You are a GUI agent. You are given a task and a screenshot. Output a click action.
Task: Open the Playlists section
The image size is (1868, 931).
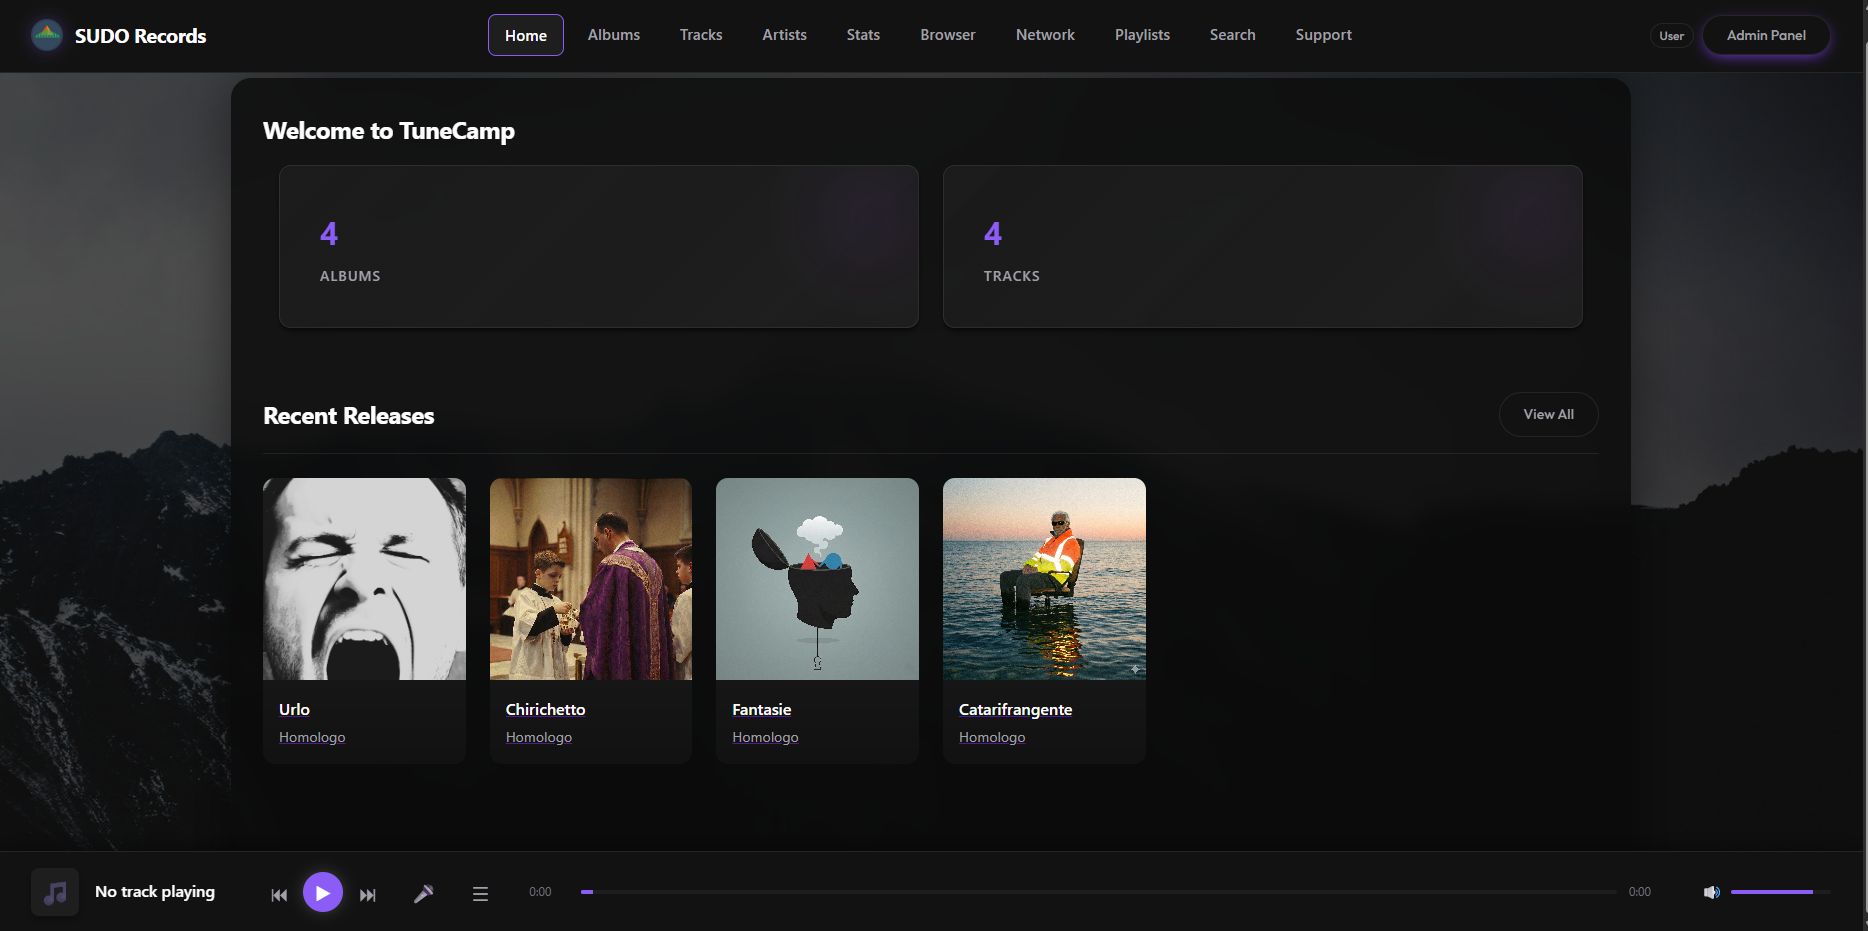click(1141, 34)
